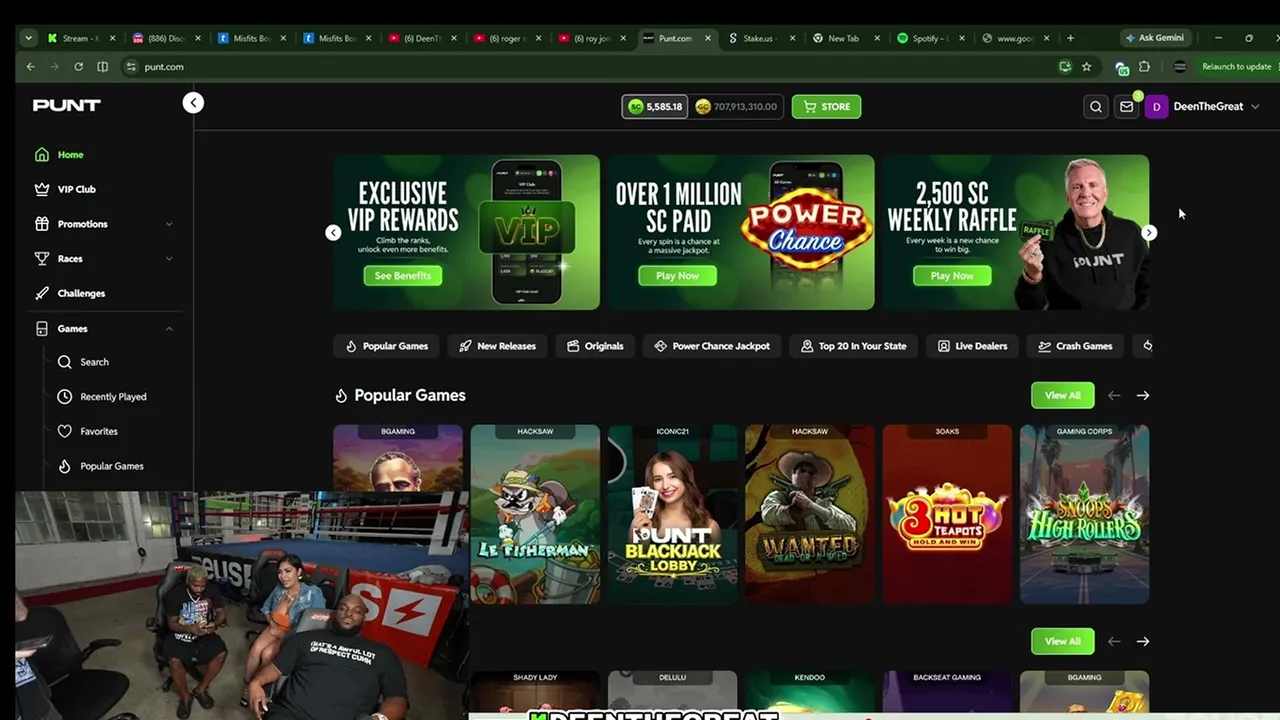Select the Power Chance Jackpot category chip
This screenshot has width=1280, height=720.
[712, 346]
